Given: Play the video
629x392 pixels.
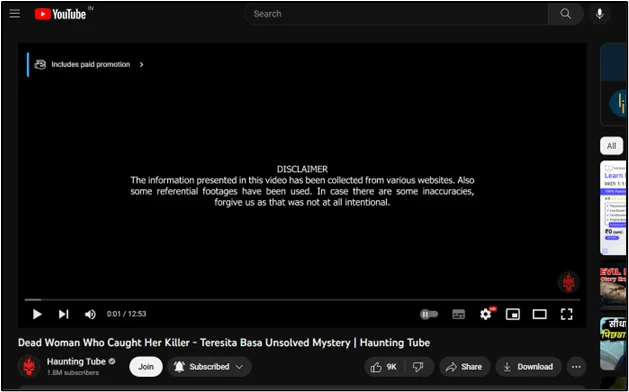Looking at the screenshot, I should tap(37, 314).
